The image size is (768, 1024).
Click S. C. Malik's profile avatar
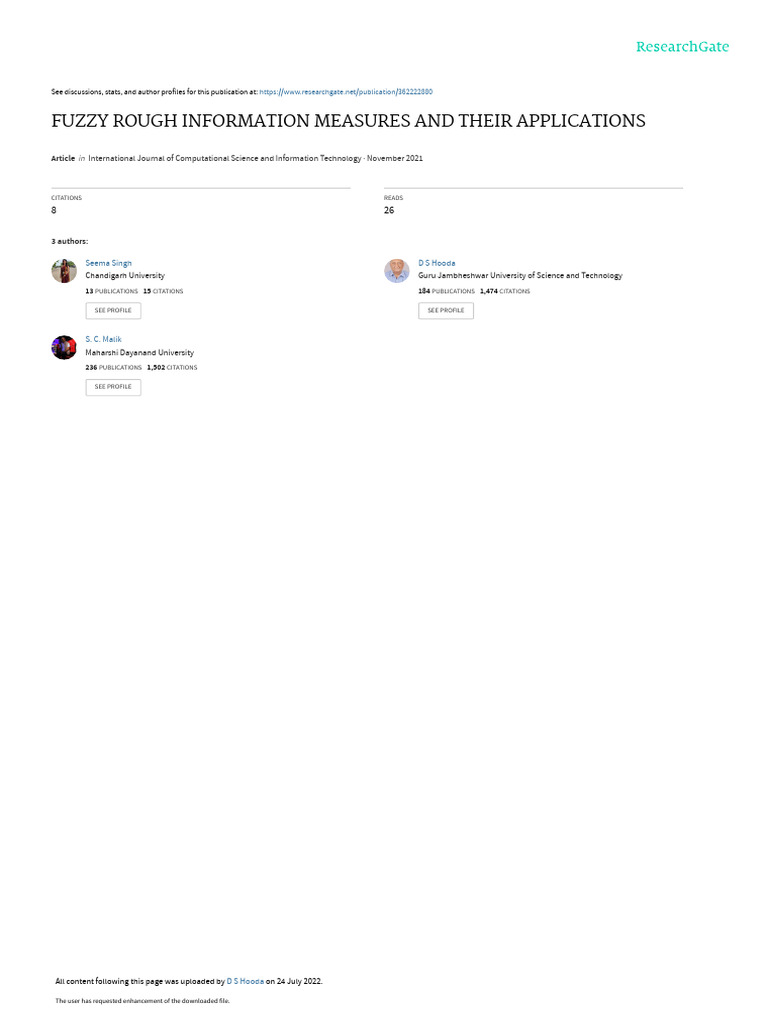tap(64, 347)
